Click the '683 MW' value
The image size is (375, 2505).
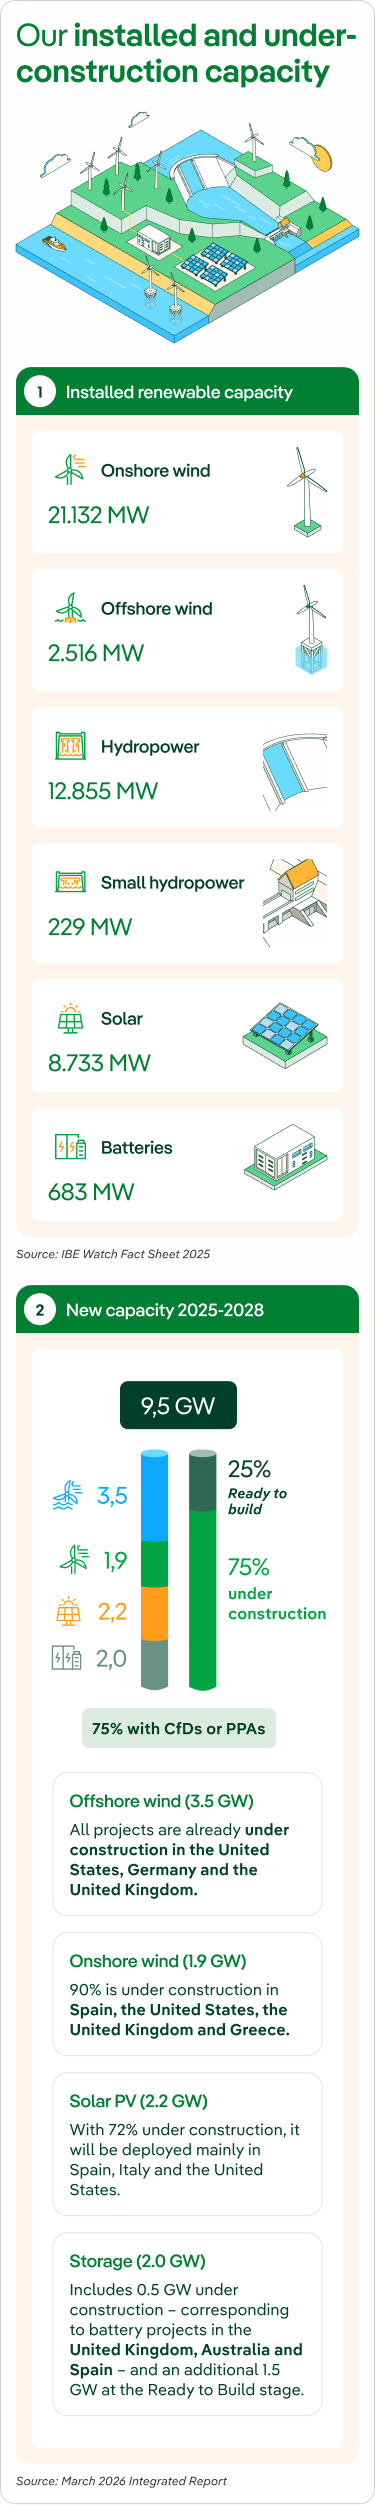[91, 1192]
